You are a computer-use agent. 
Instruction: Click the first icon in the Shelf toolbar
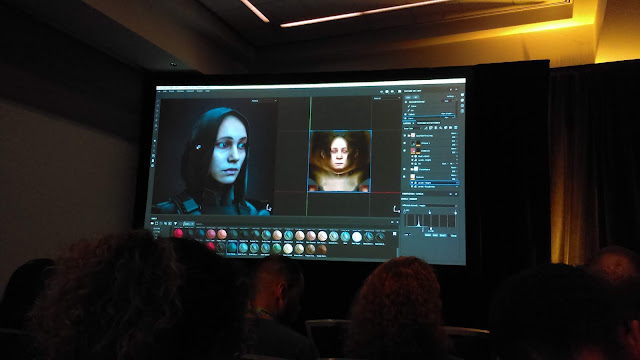pyautogui.click(x=152, y=223)
